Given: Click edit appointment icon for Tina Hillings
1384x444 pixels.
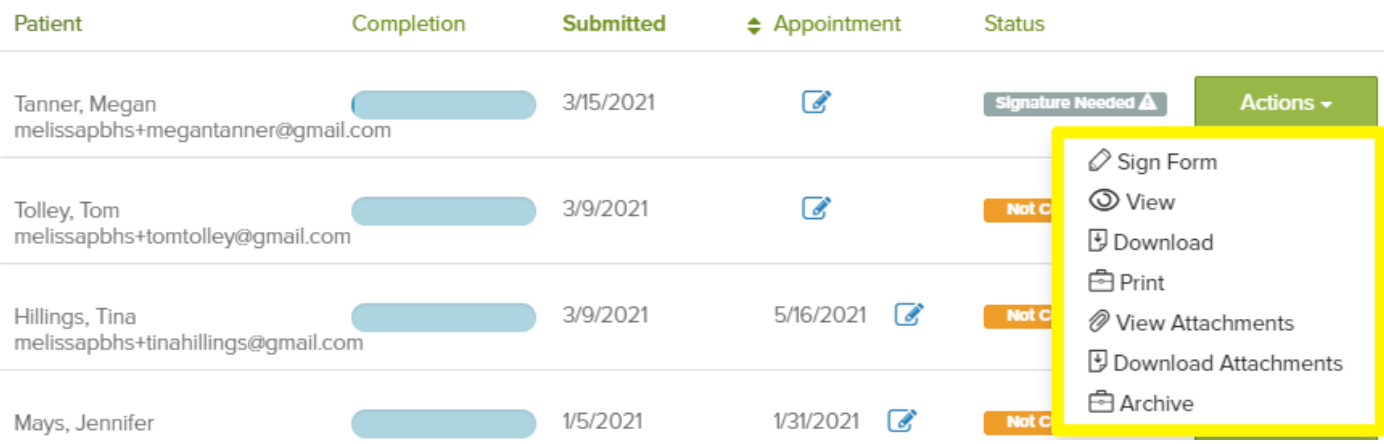Looking at the screenshot, I should click(x=908, y=315).
